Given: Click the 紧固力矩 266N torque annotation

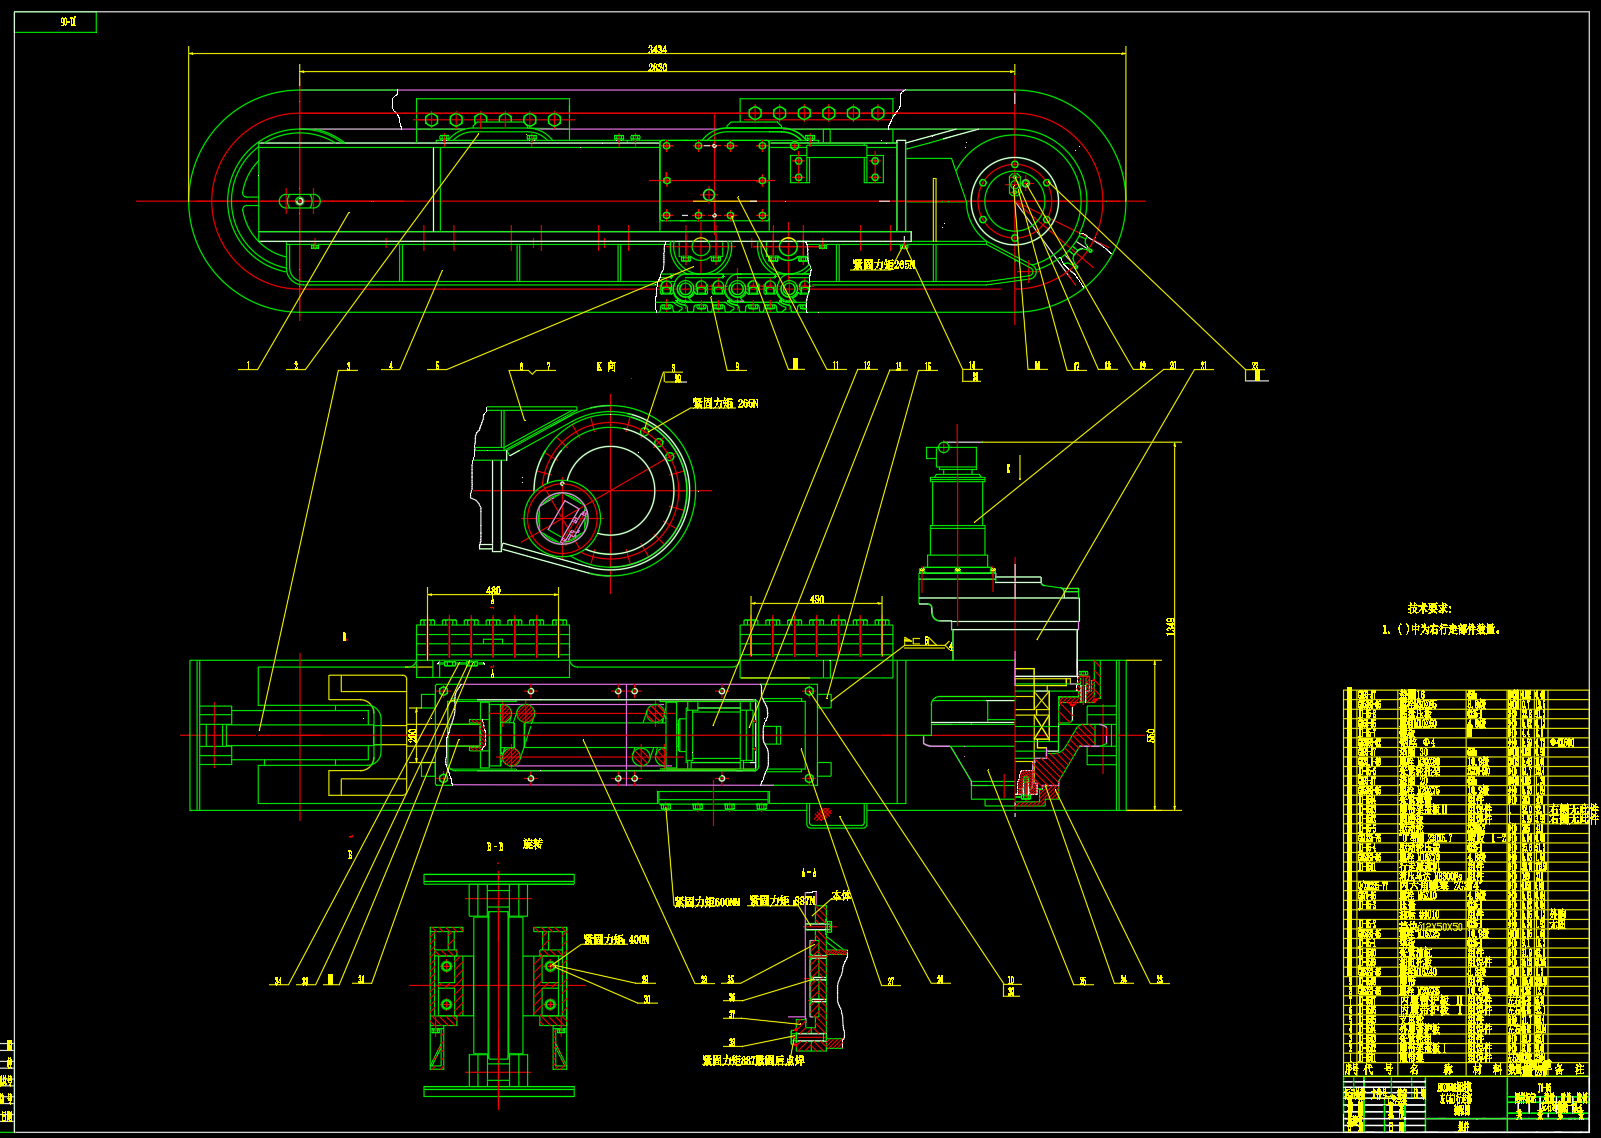Looking at the screenshot, I should [x=725, y=404].
